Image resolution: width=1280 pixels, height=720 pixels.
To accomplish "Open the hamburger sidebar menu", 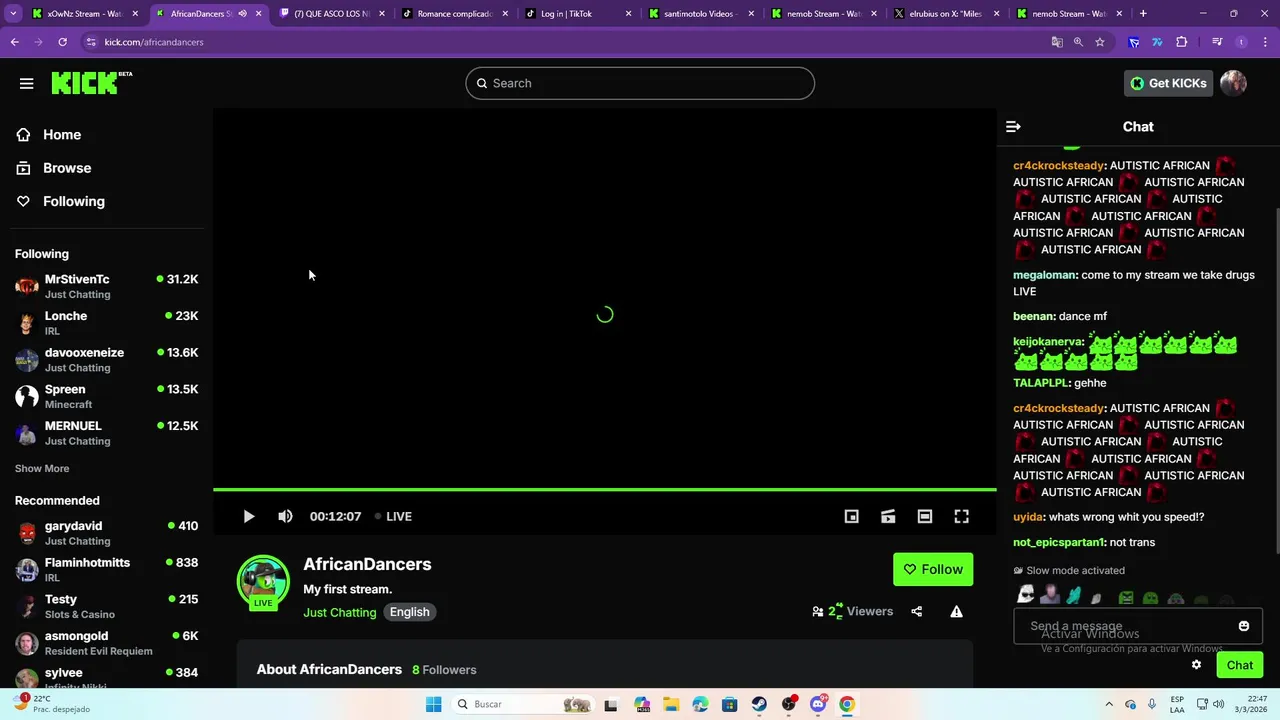I will tap(26, 83).
